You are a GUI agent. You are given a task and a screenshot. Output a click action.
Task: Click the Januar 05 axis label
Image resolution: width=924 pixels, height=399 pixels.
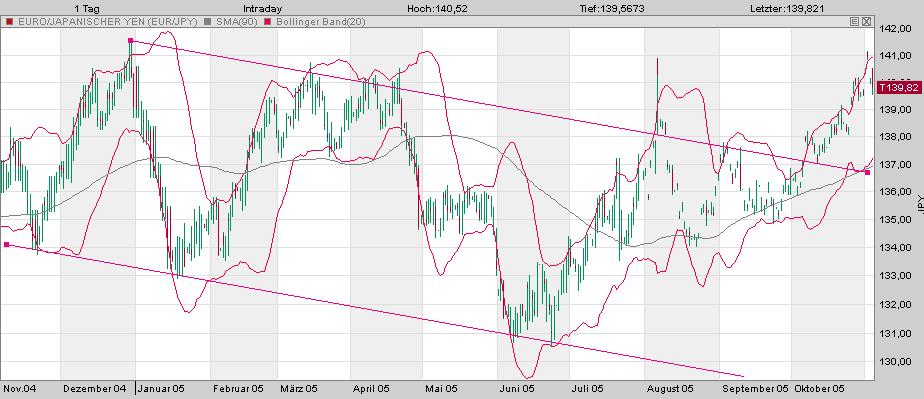[x=162, y=389]
